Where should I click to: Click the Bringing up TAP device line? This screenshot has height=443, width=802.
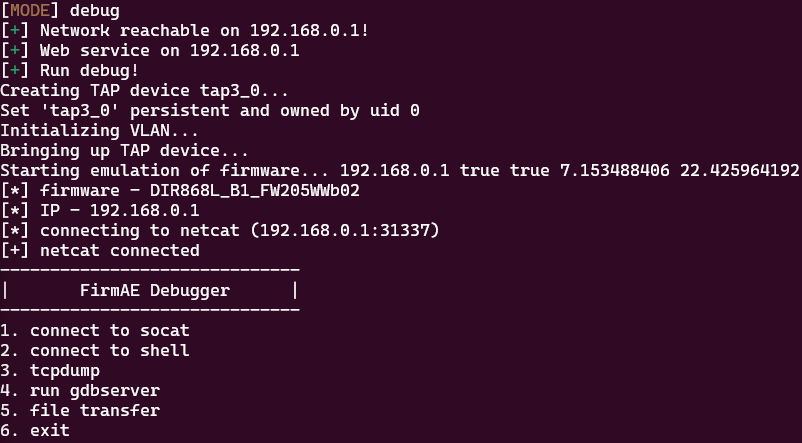point(124,150)
